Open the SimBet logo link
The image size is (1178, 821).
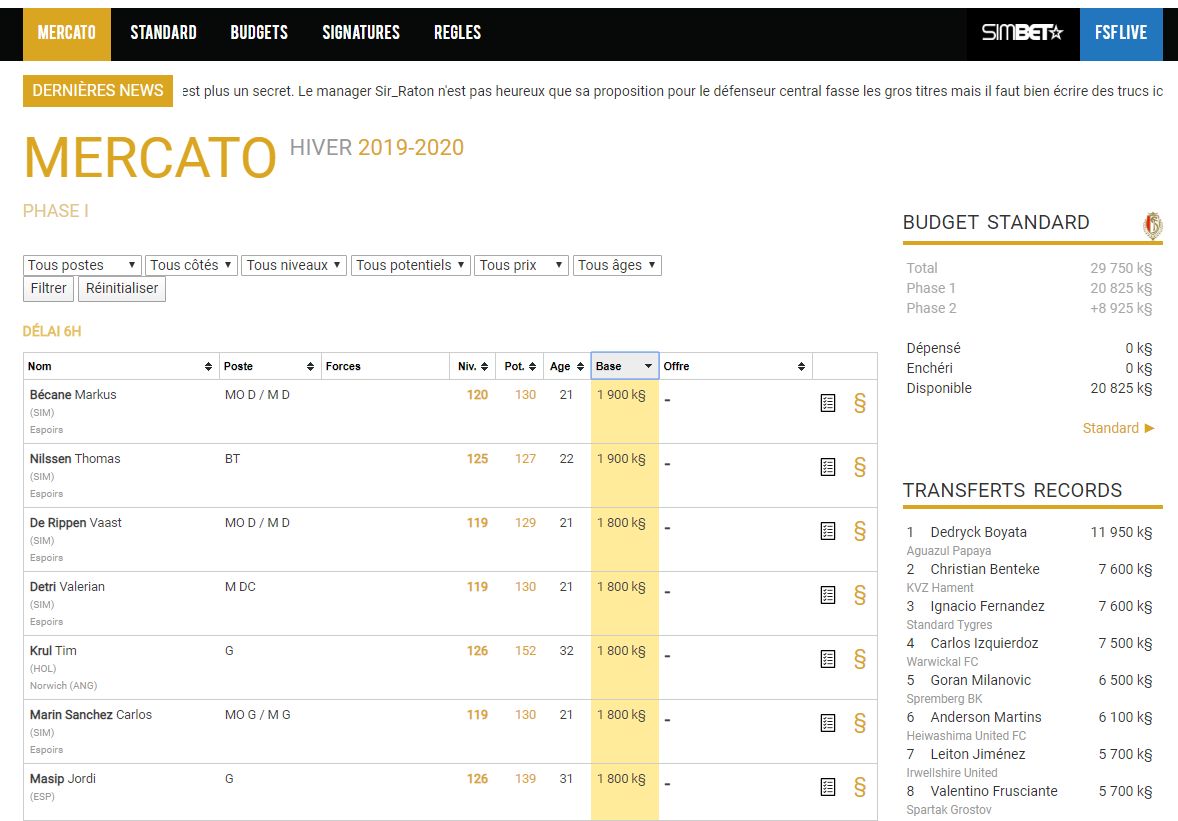pyautogui.click(x=1022, y=33)
